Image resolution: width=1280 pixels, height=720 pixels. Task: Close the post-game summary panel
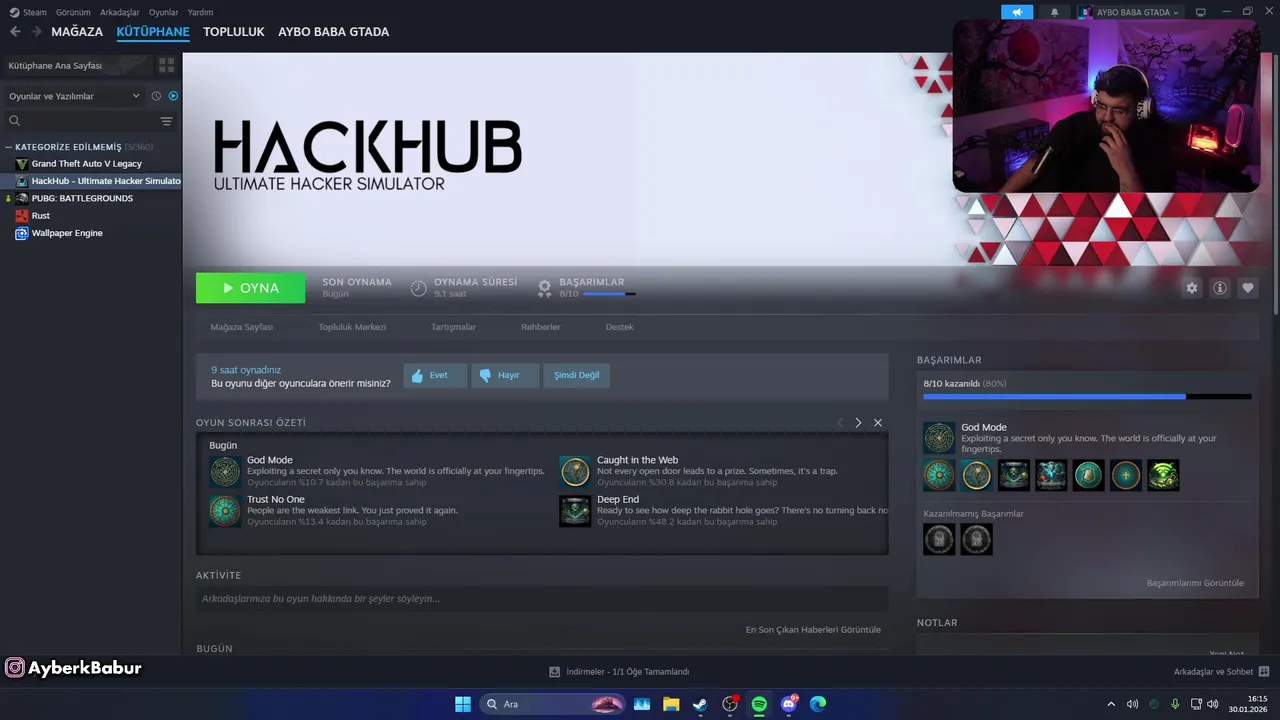tap(878, 423)
